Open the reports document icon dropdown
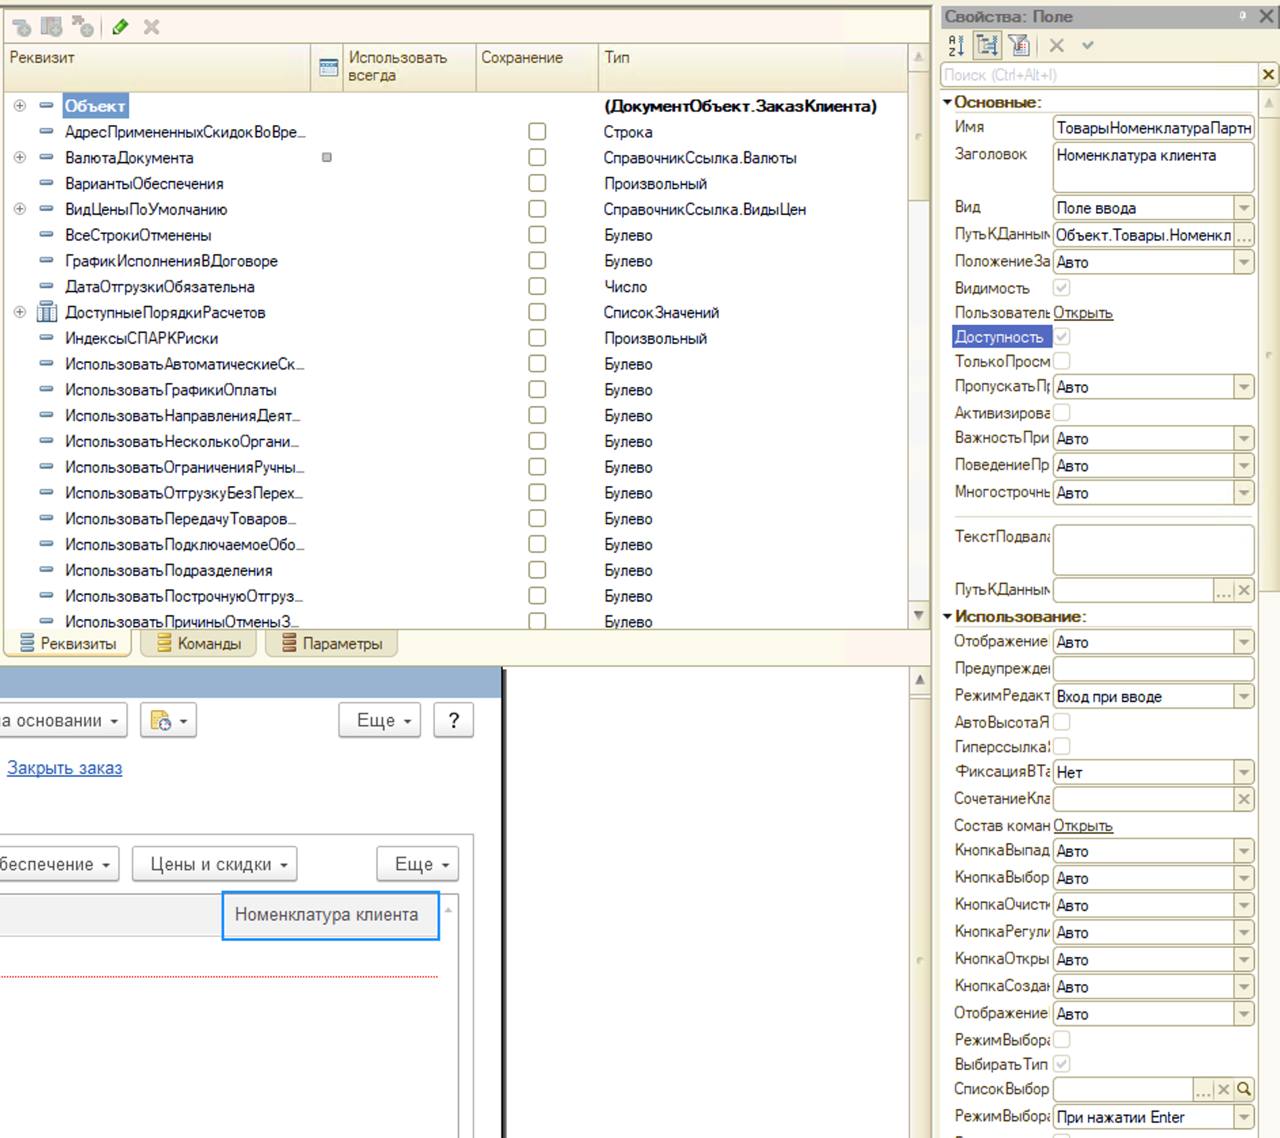 pyautogui.click(x=168, y=721)
